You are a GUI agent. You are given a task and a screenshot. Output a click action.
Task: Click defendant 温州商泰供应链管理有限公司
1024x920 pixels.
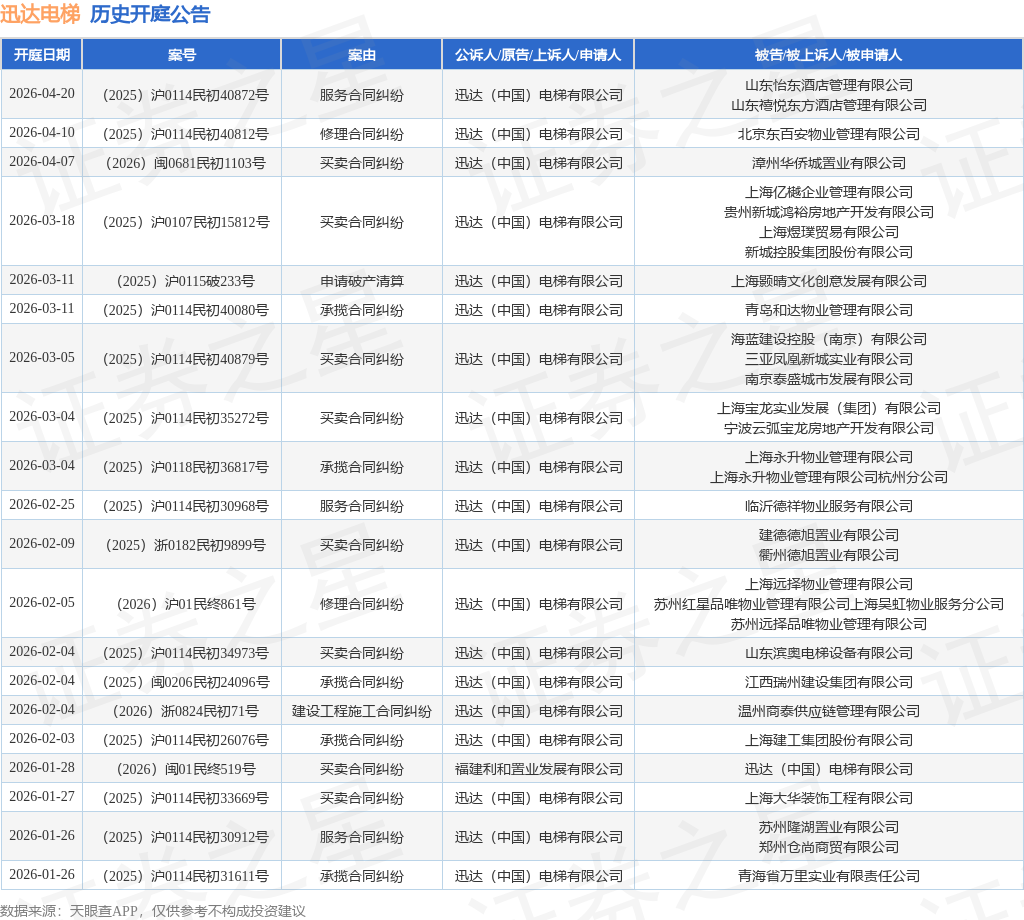[x=829, y=711]
